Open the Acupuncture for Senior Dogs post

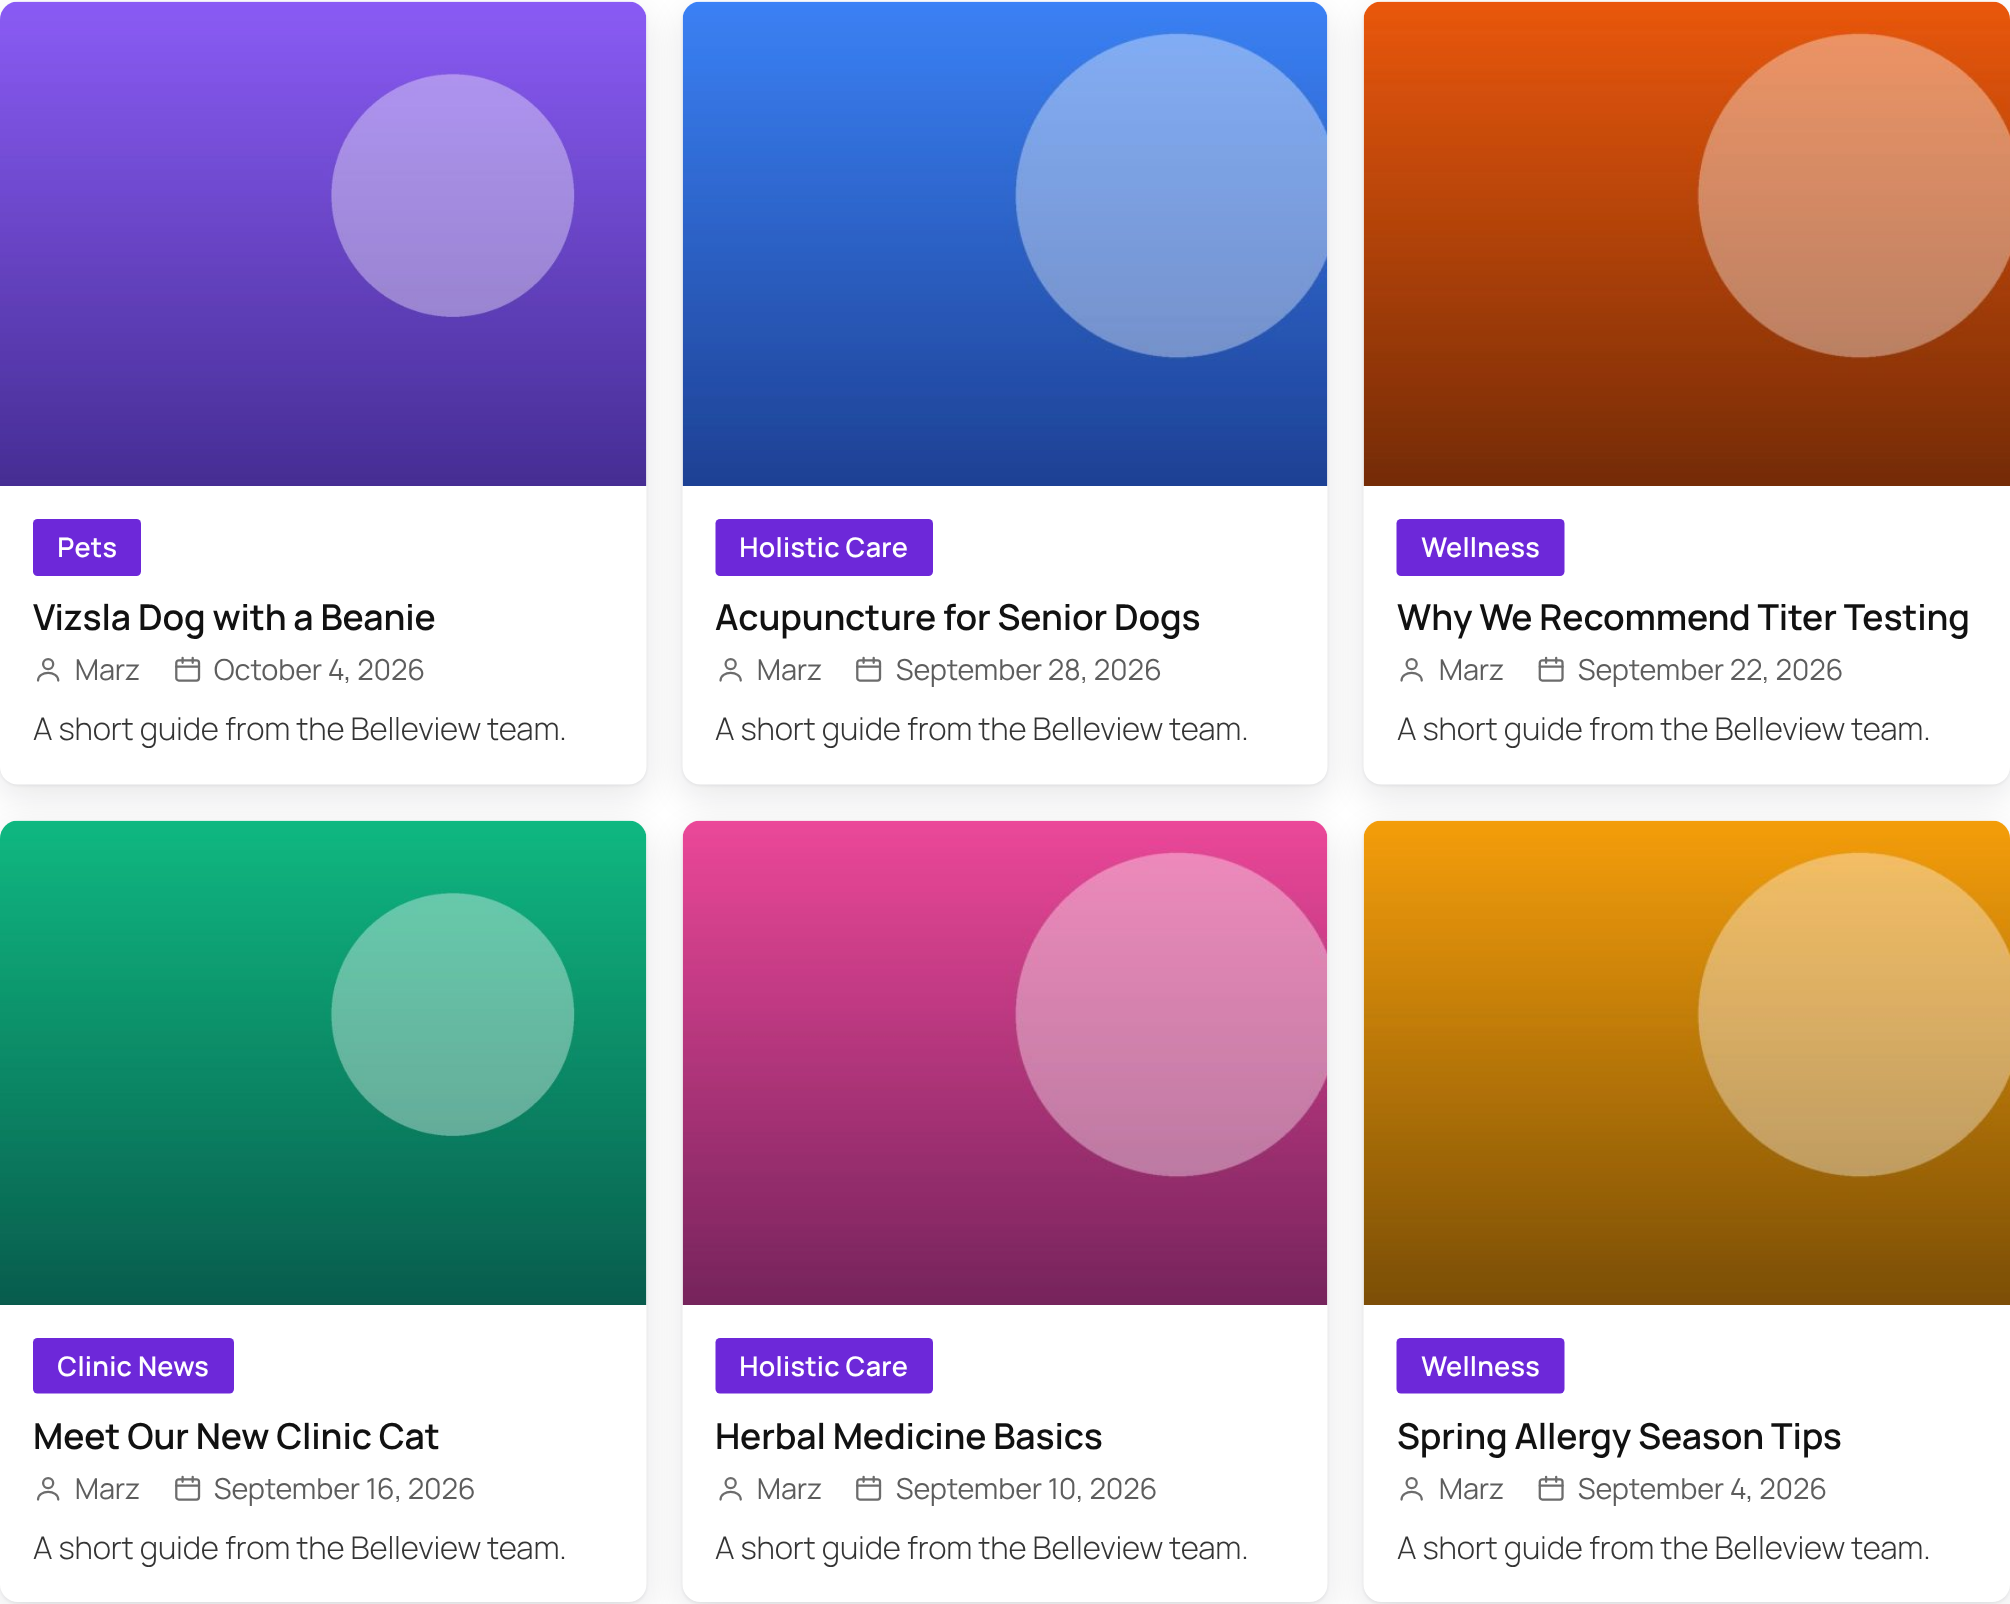click(957, 618)
